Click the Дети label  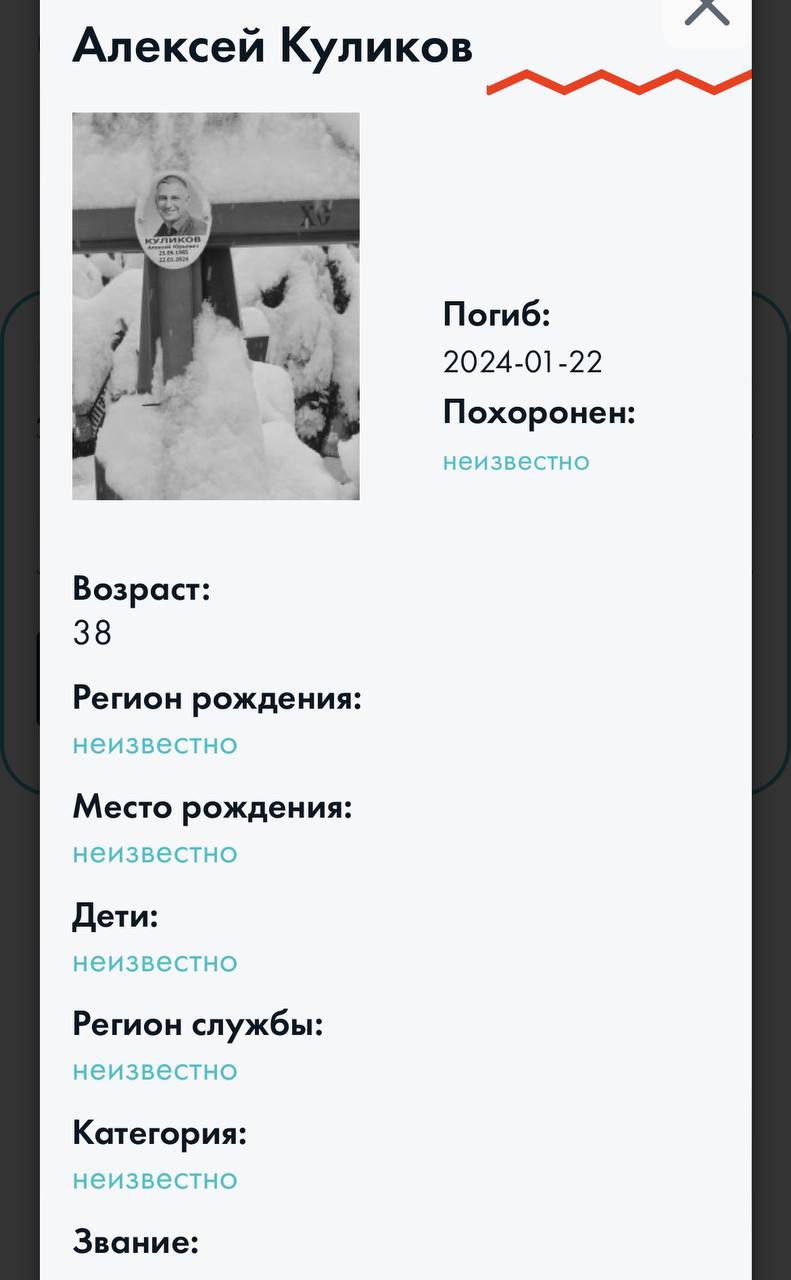tap(115, 917)
